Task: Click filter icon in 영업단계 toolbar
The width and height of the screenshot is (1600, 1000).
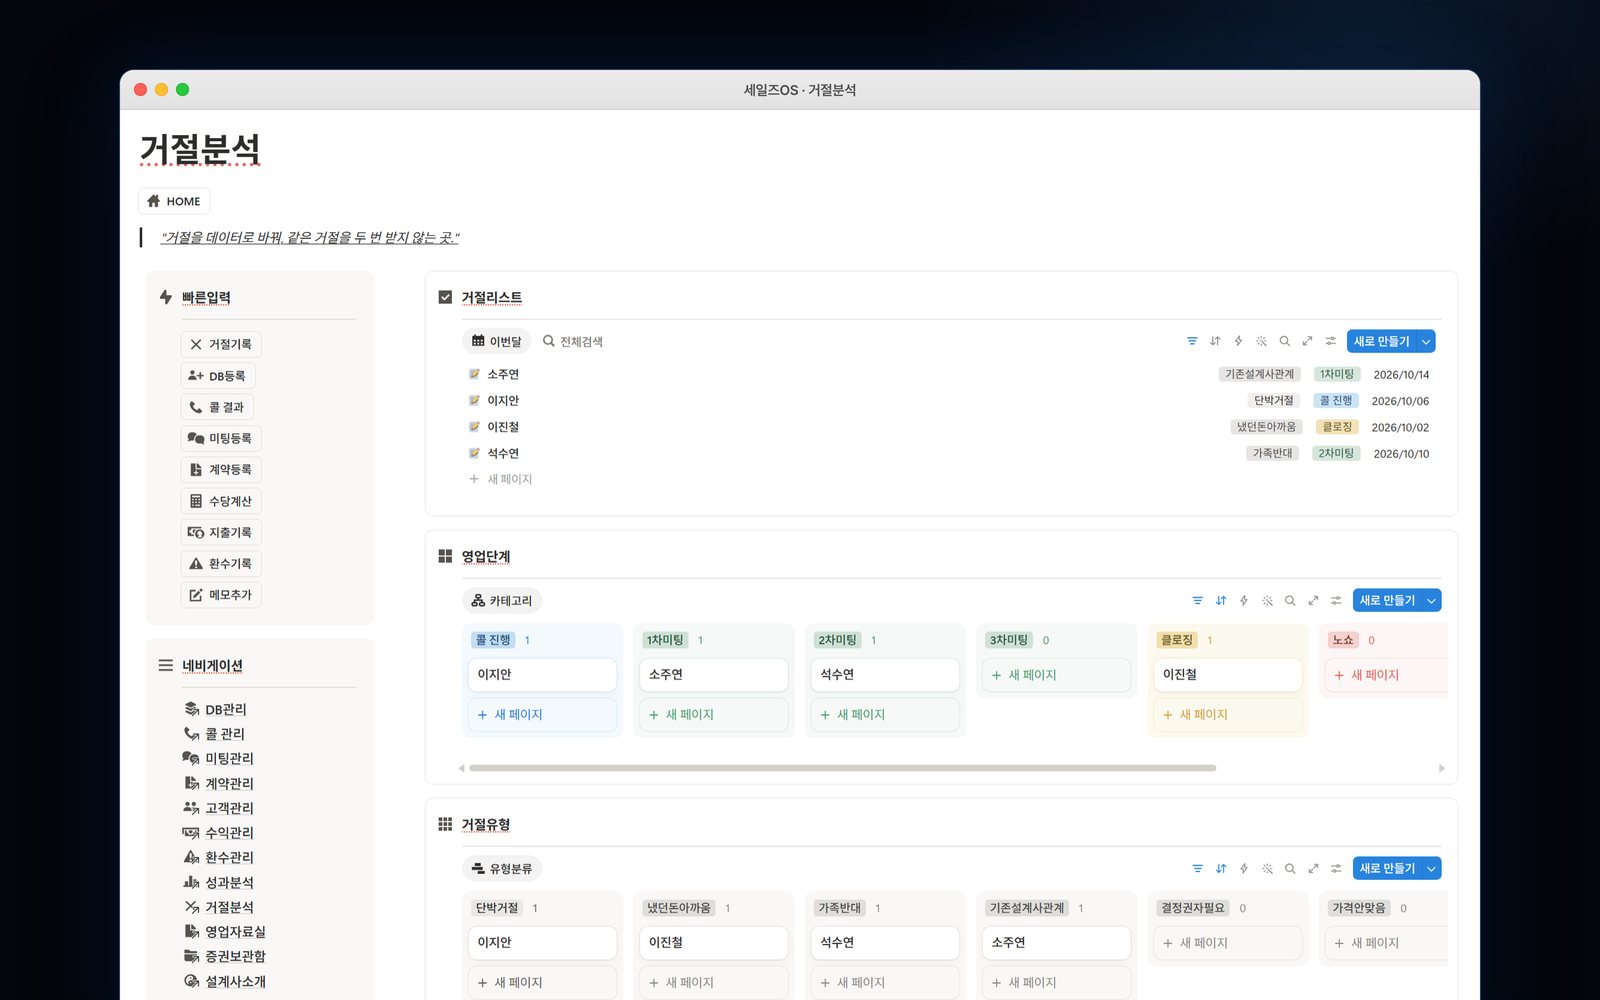Action: 1197,600
